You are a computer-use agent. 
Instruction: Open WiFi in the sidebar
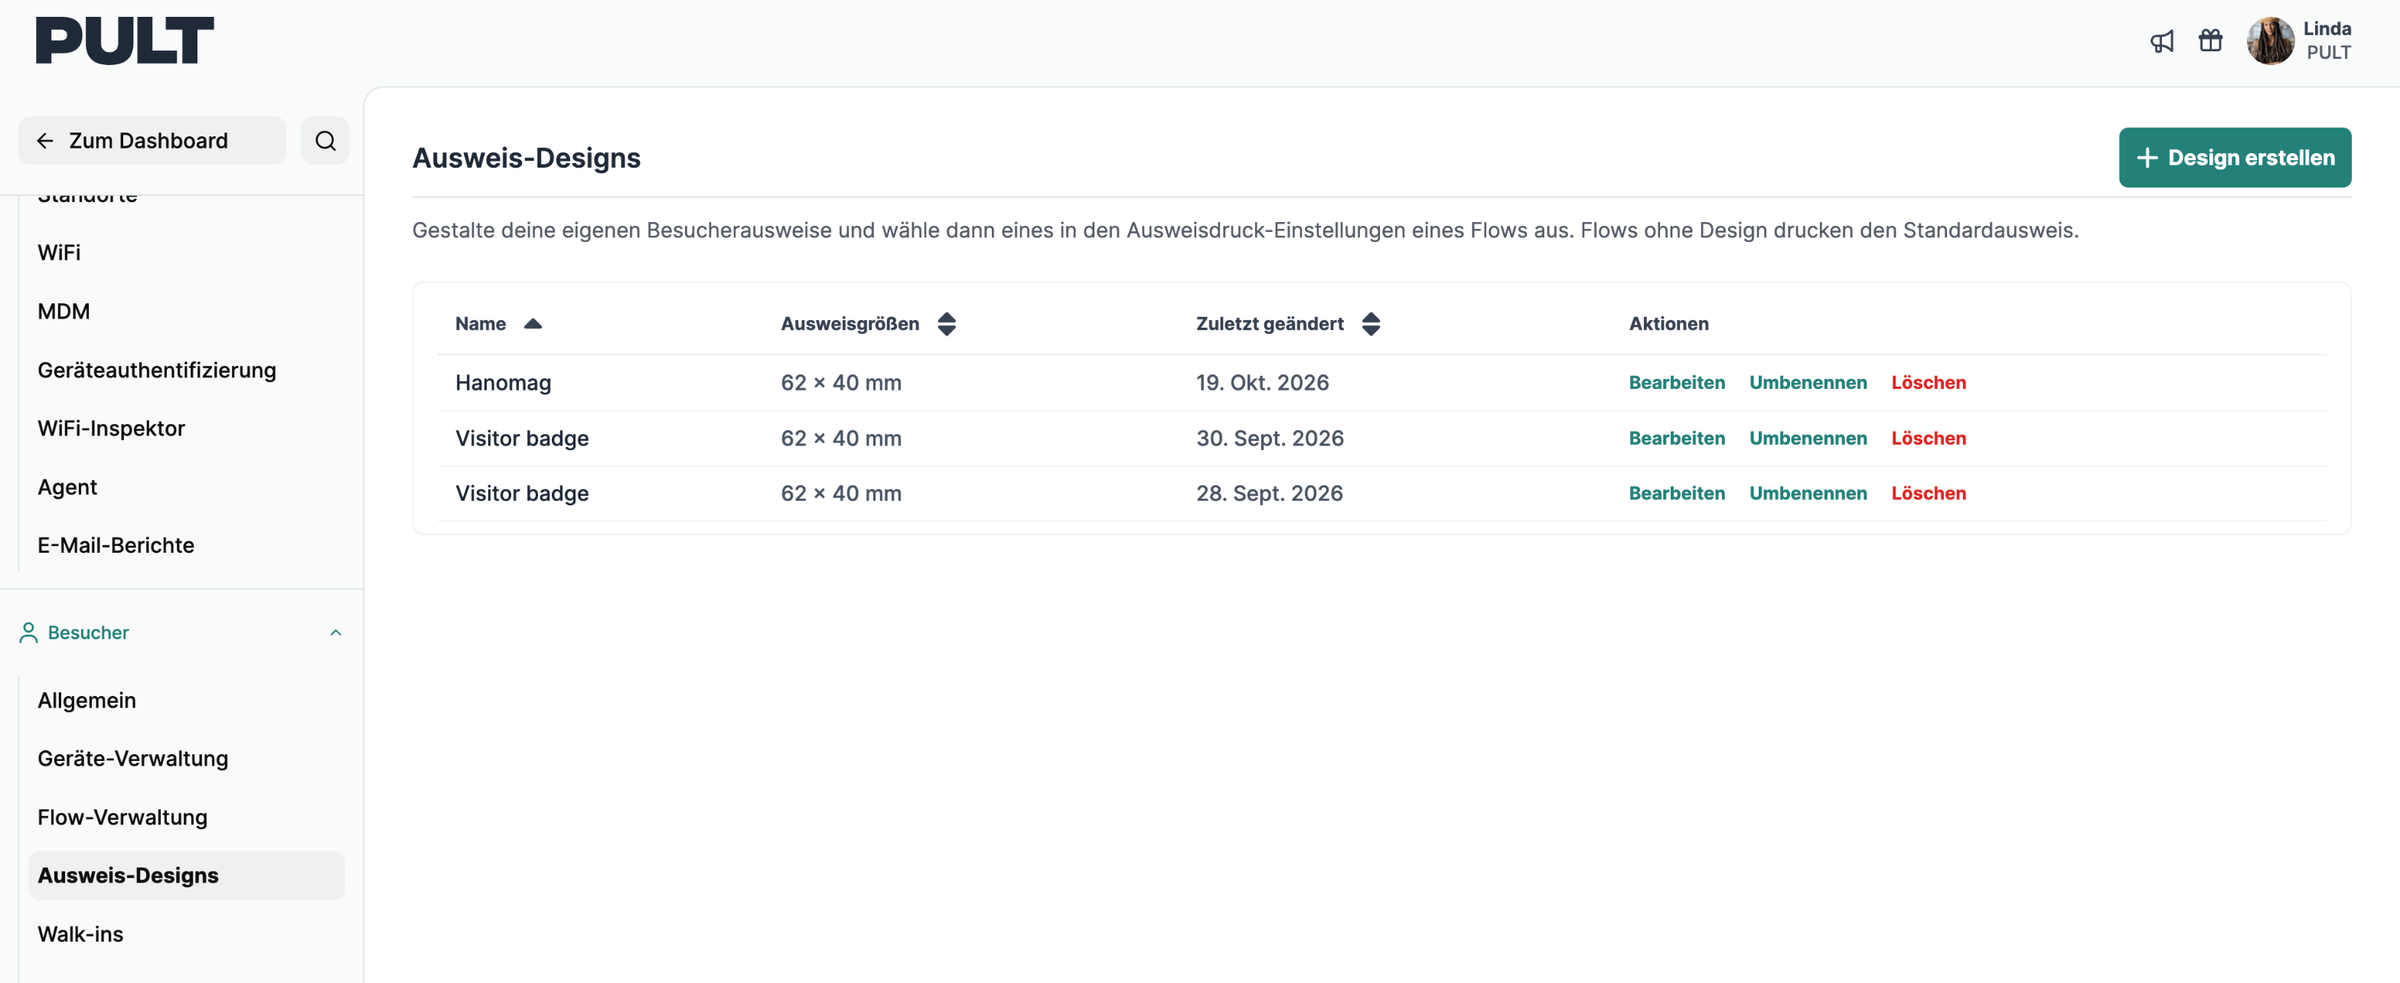tap(59, 253)
